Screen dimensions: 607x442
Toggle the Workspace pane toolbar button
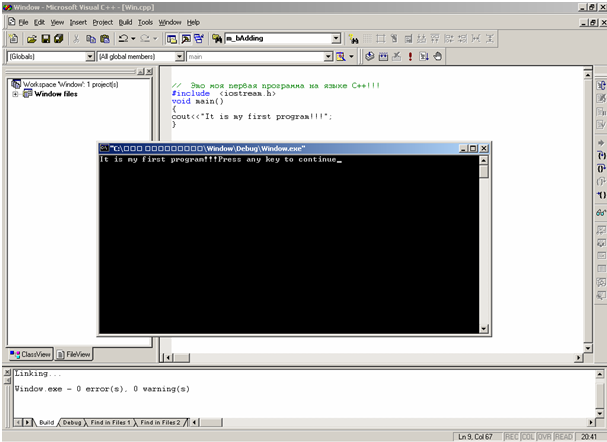coord(171,39)
